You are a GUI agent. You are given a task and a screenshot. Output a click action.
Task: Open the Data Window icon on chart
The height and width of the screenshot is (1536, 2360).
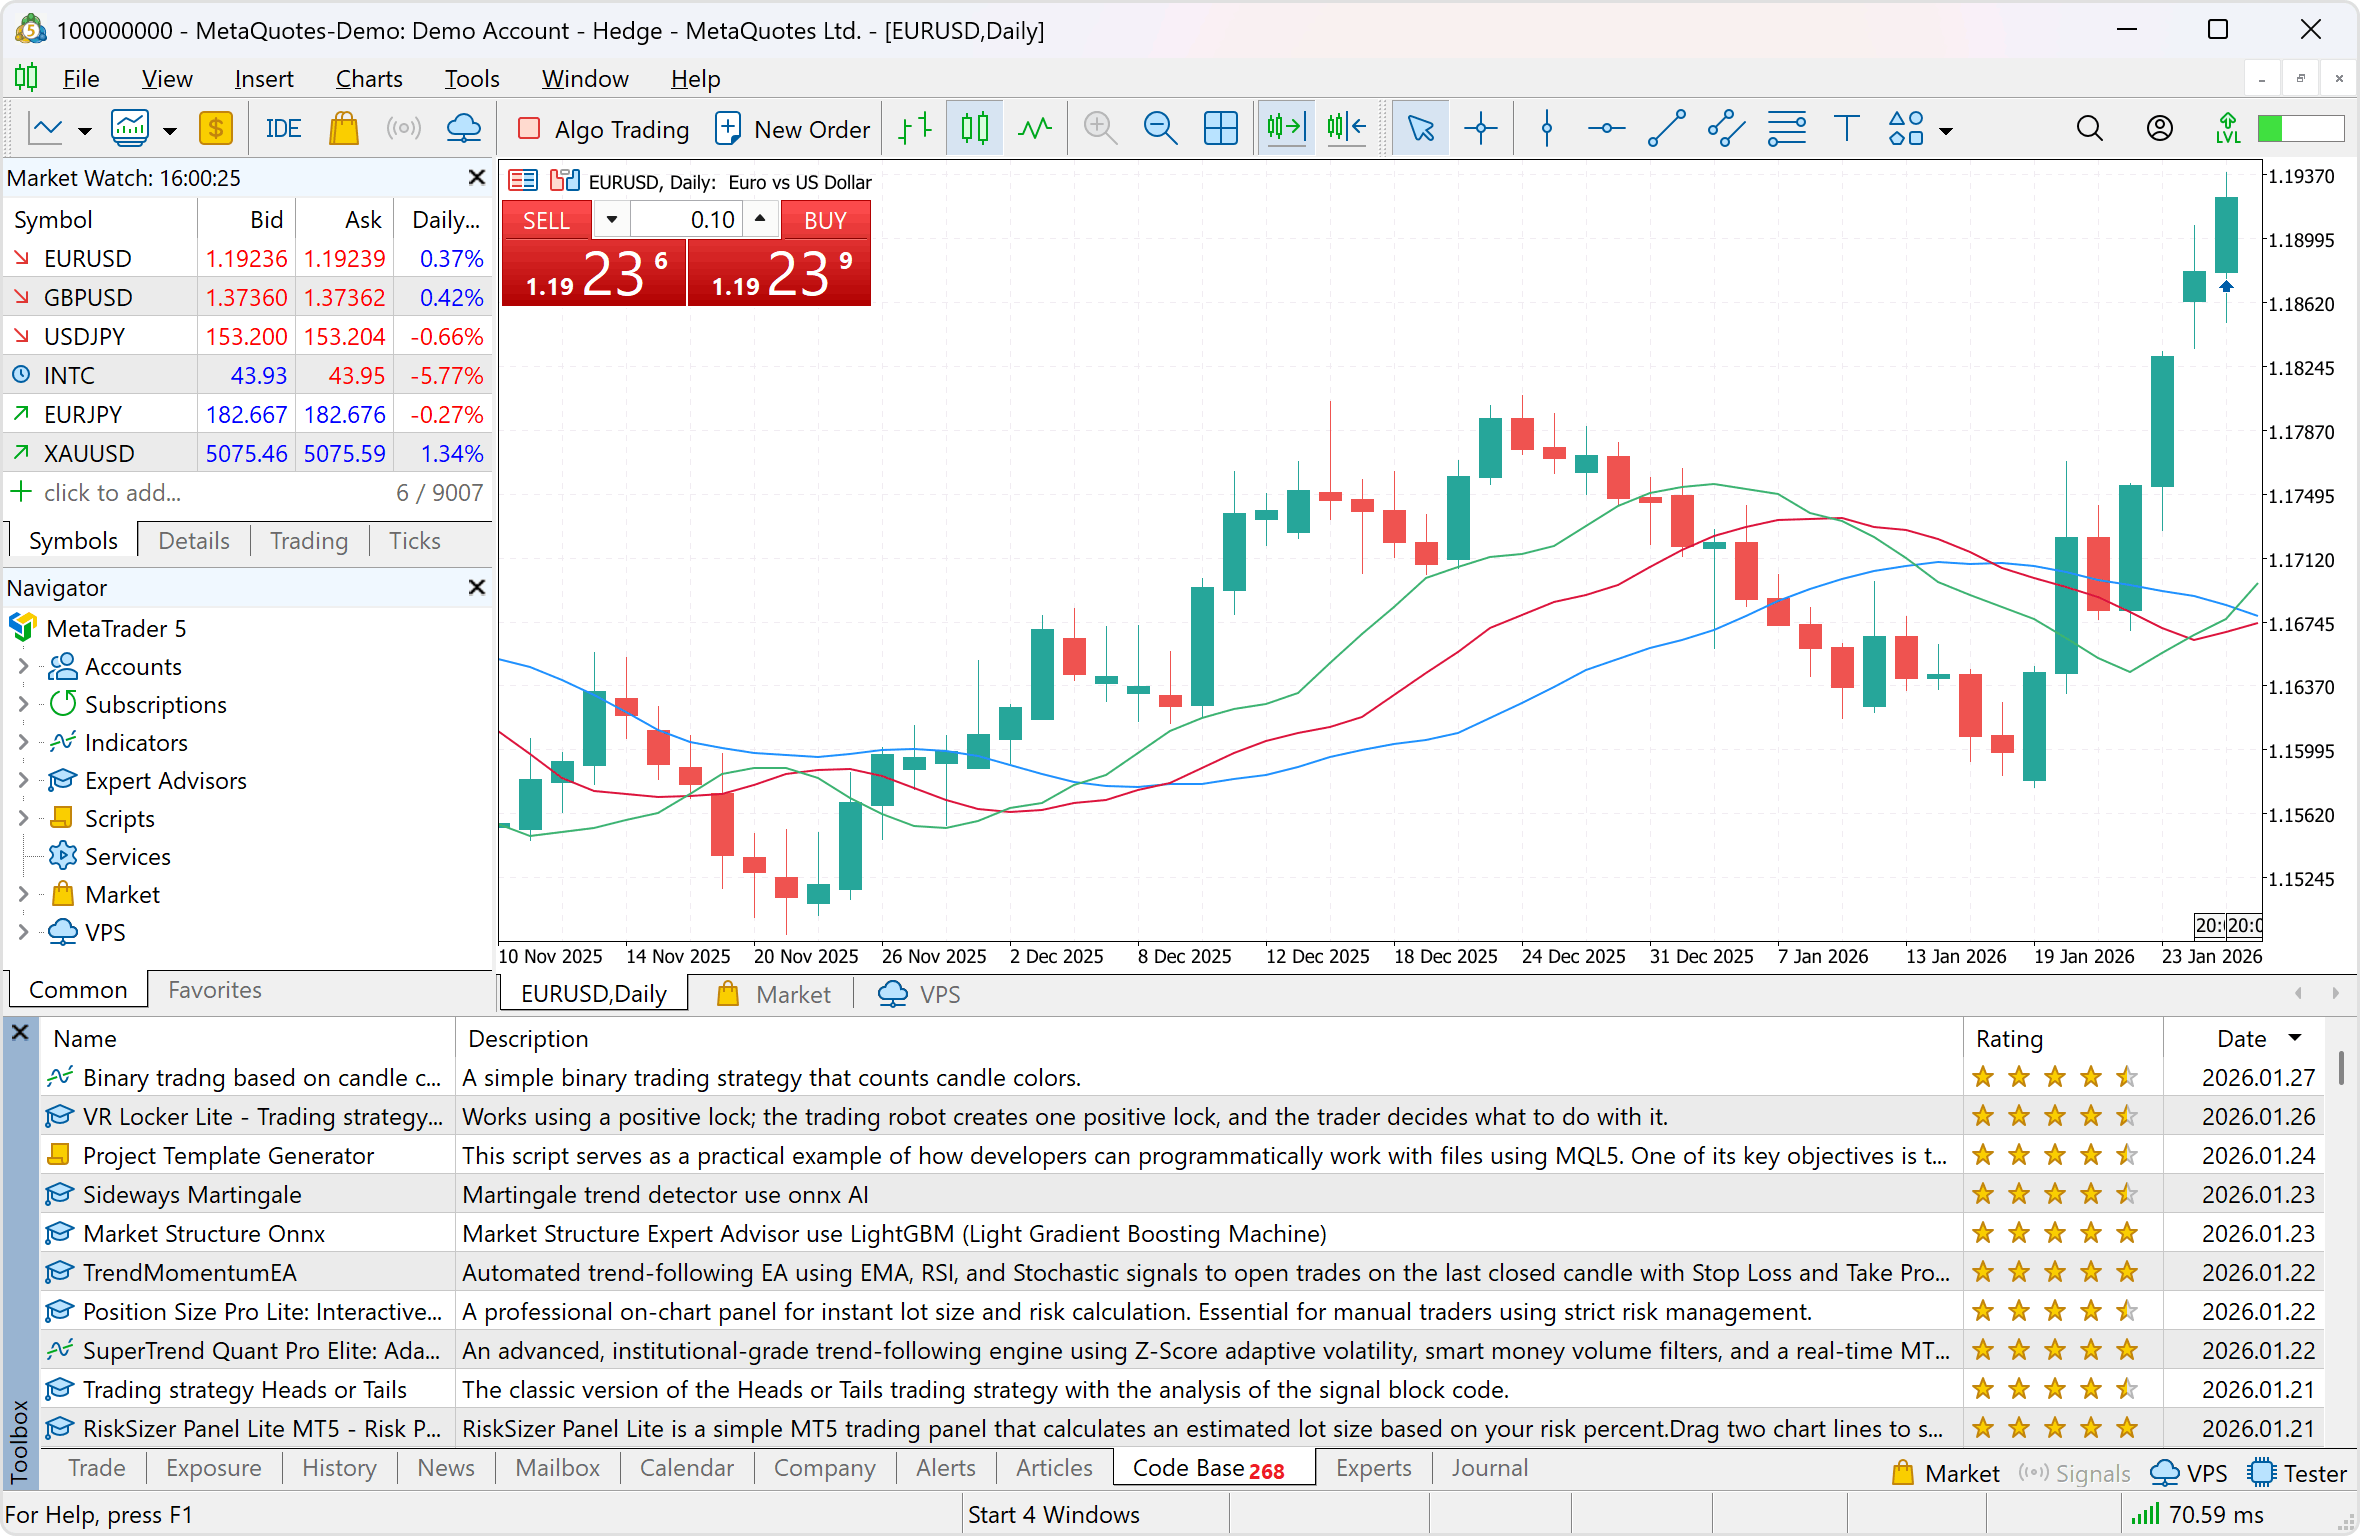522,181
